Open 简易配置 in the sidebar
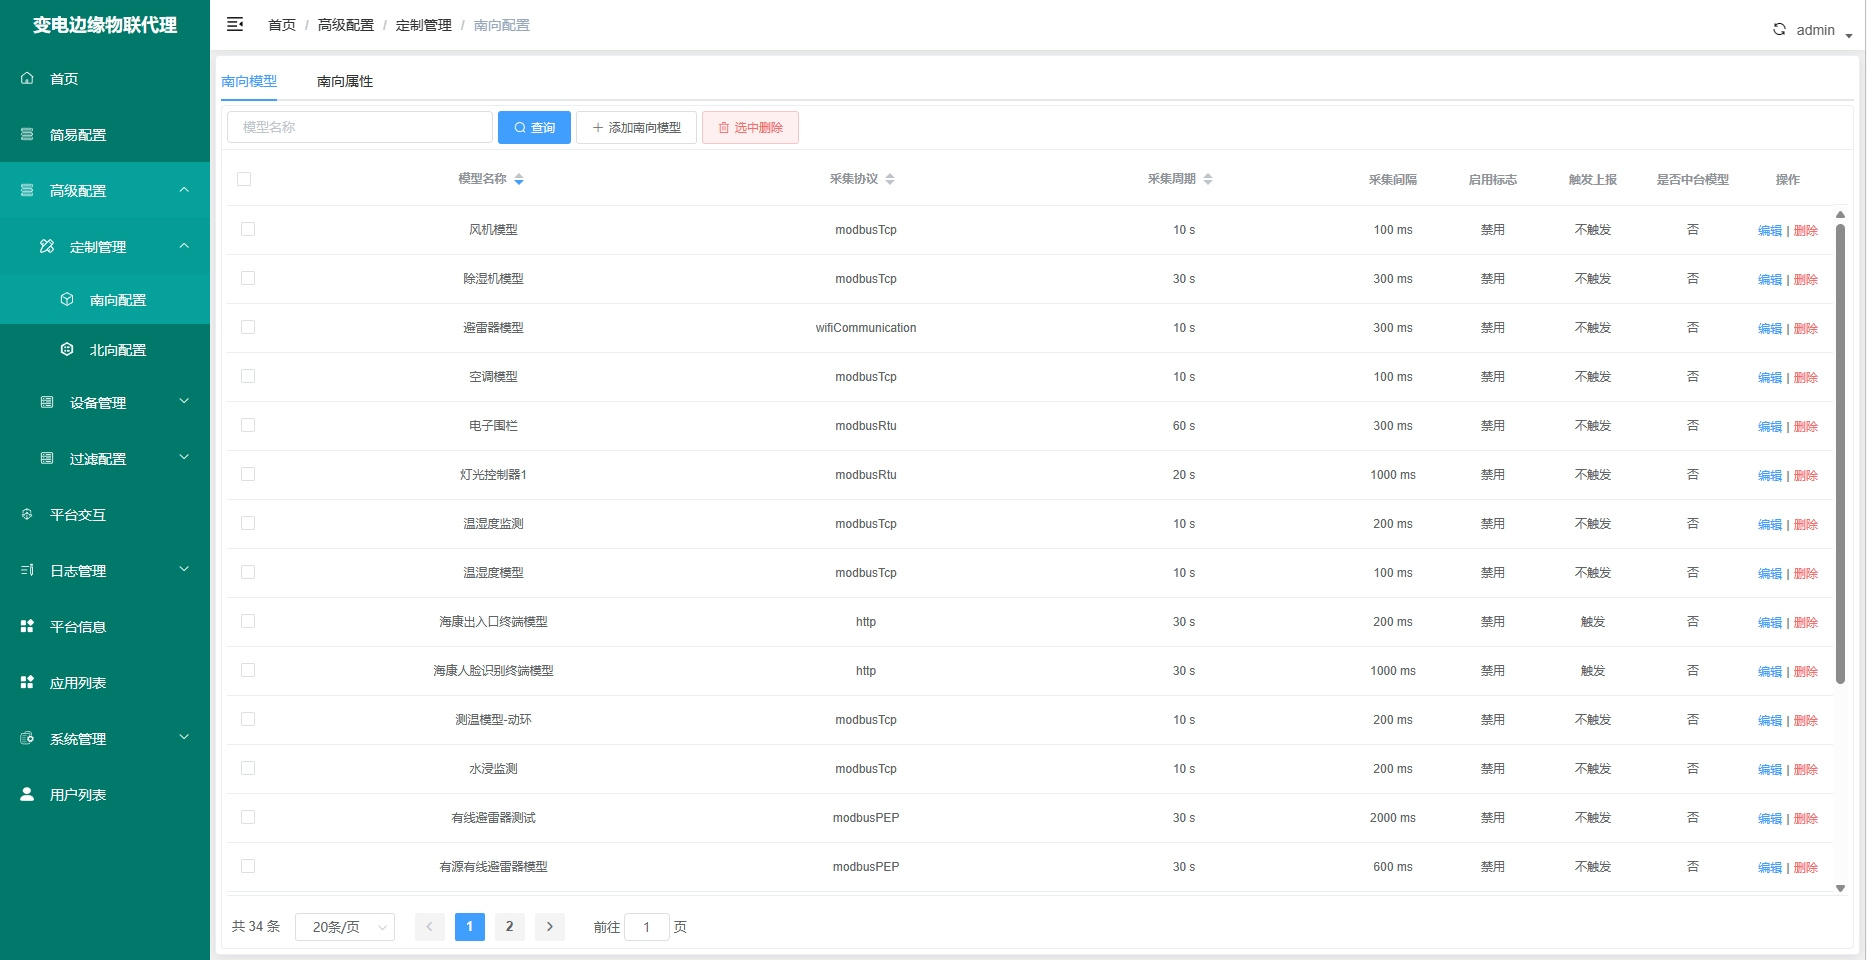Viewport: 1867px width, 960px height. tap(78, 135)
